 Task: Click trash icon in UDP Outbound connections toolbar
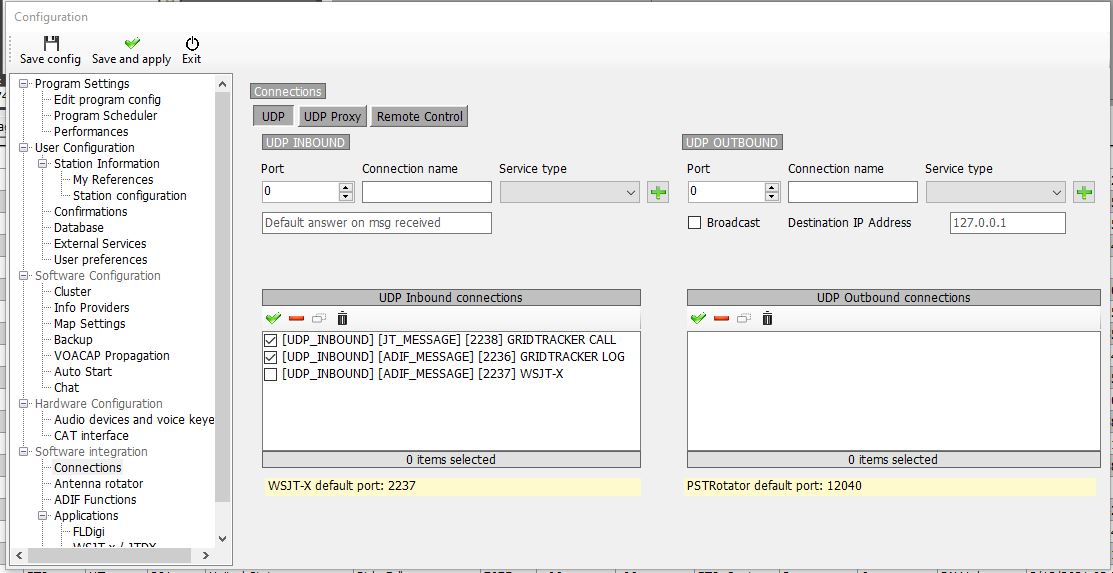tap(767, 318)
